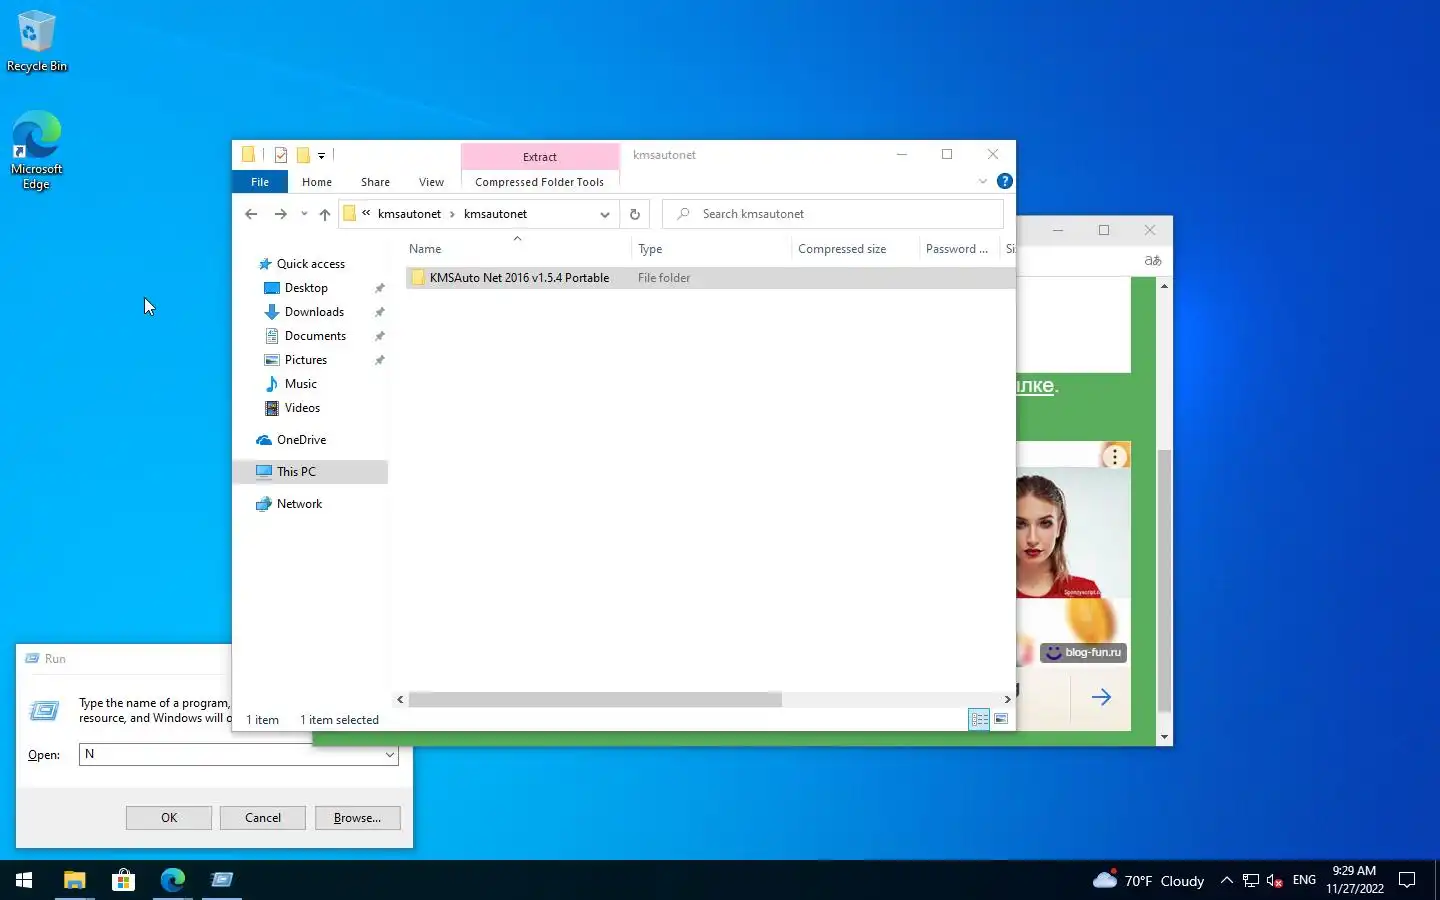Click three-dot menu on browser ad

pos(1115,457)
